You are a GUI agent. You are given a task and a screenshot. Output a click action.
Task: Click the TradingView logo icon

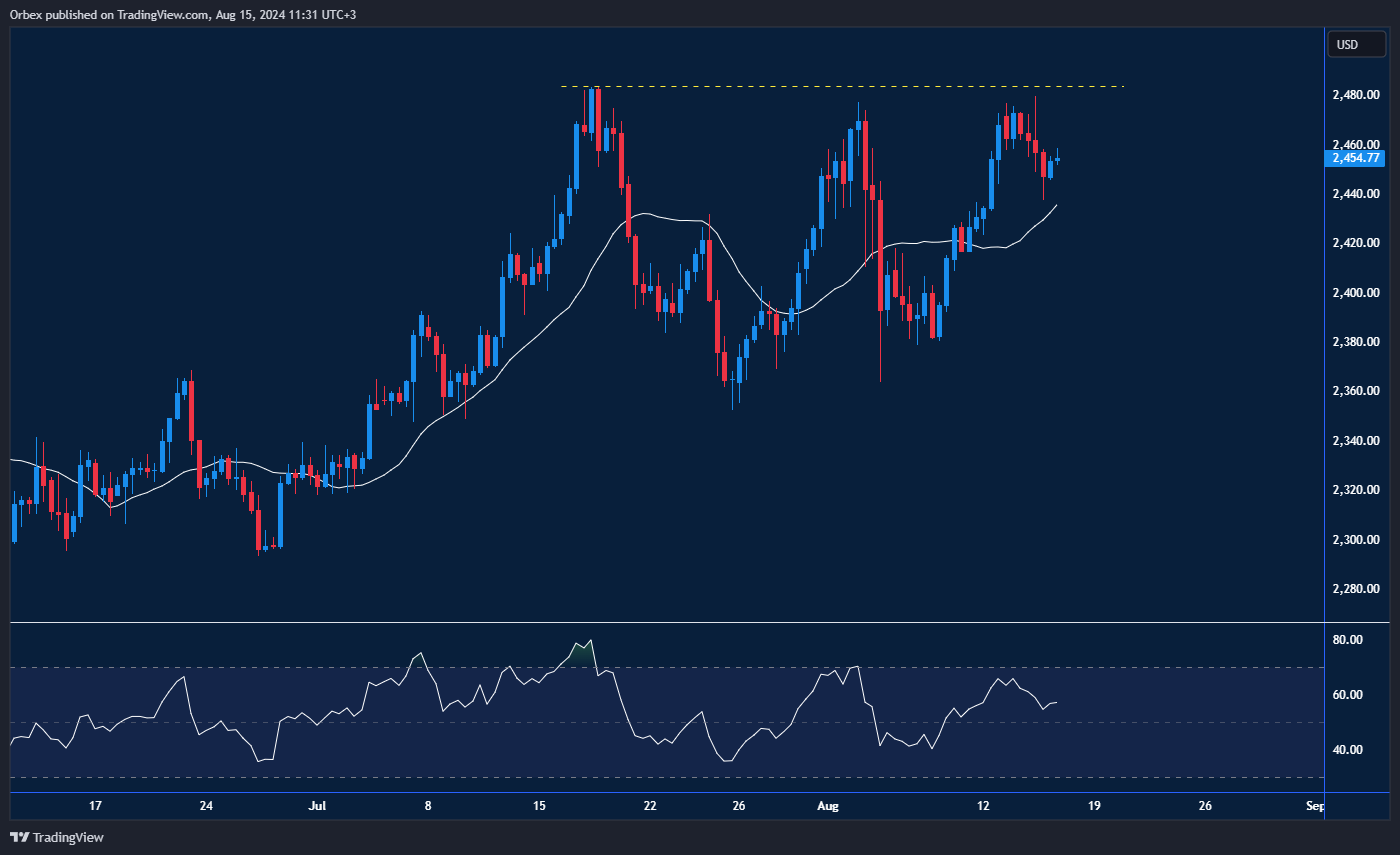pyautogui.click(x=17, y=838)
